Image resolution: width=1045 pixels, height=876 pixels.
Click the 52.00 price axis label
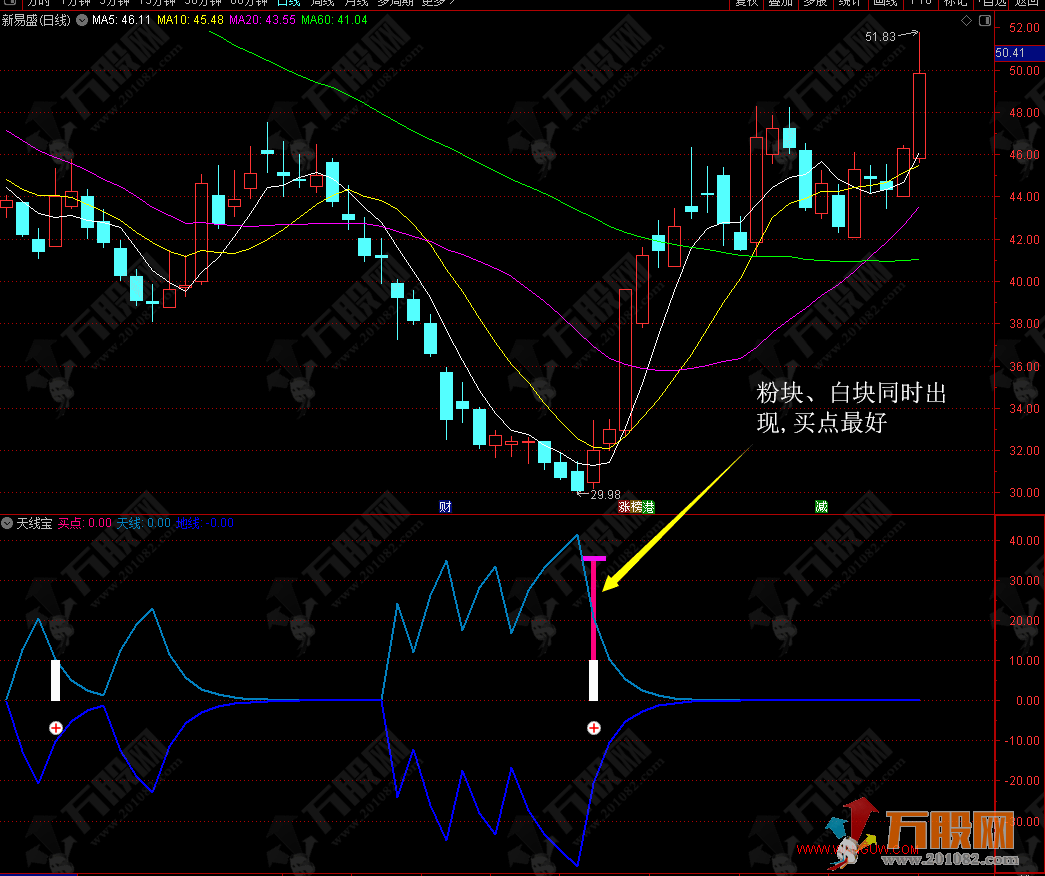tap(1024, 27)
